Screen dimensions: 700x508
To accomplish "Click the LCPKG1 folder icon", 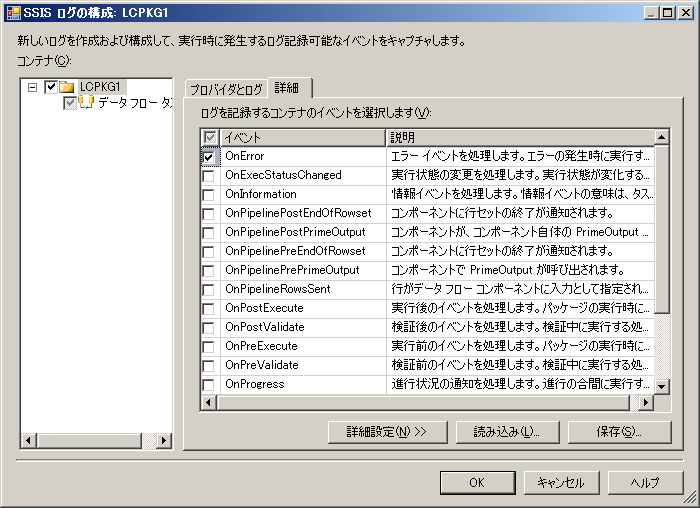I will coord(67,87).
